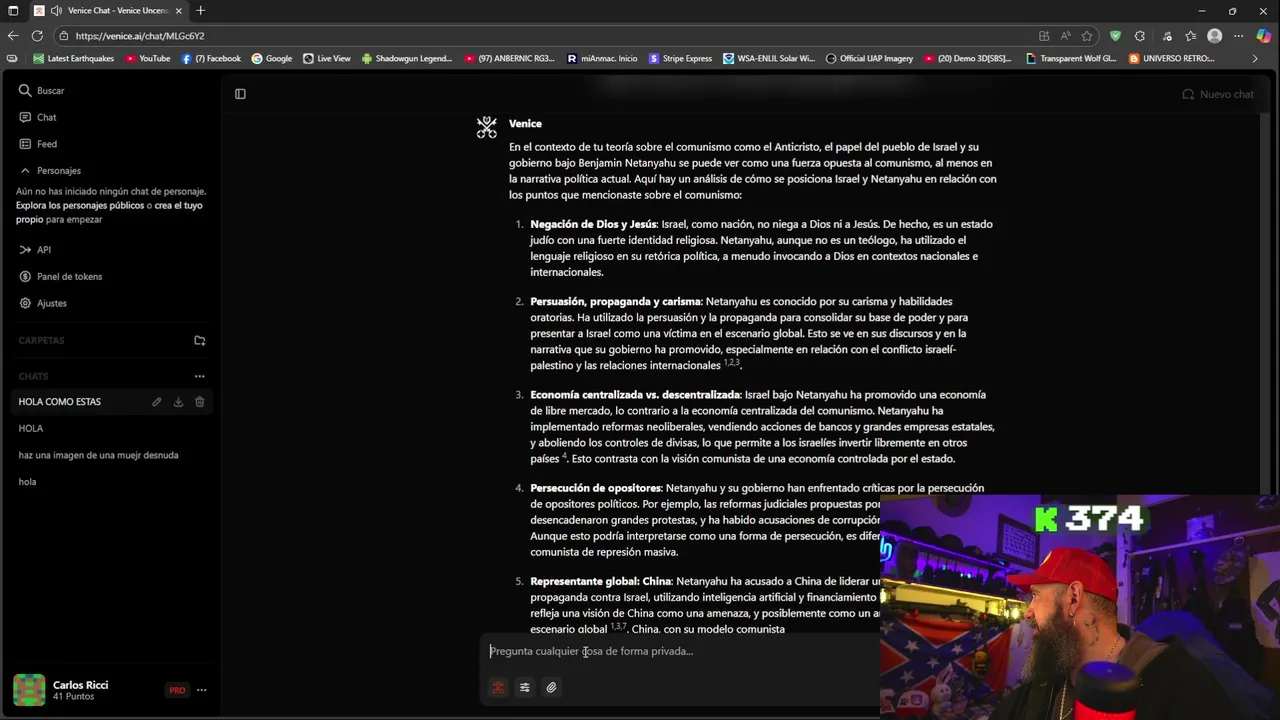Viewport: 1280px width, 720px height.
Task: Open Panel de tokens
Action: coord(60,276)
